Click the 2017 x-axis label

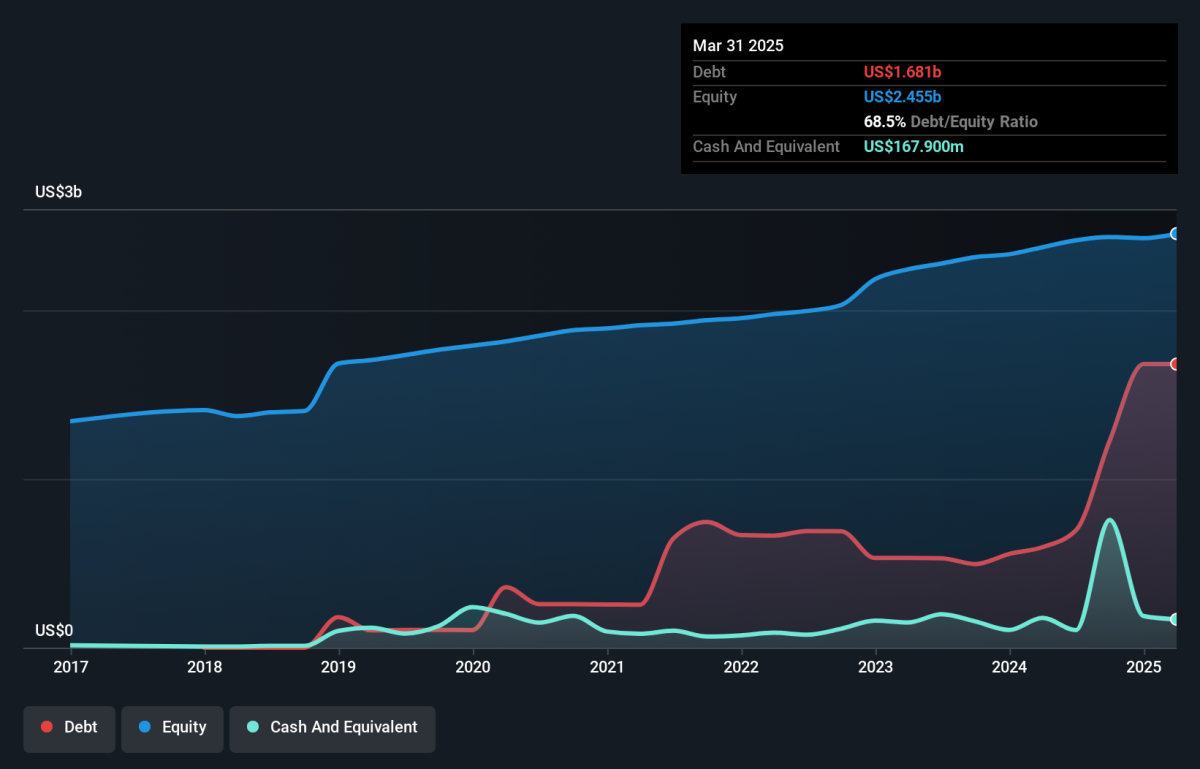(x=70, y=667)
